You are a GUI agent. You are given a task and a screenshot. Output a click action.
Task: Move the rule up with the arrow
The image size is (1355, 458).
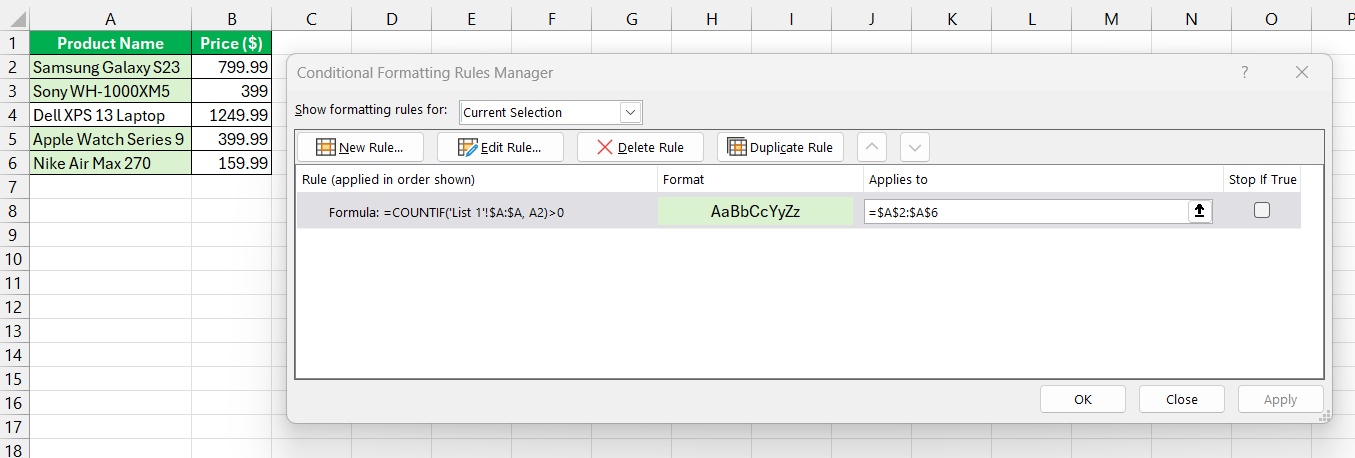[873, 147]
